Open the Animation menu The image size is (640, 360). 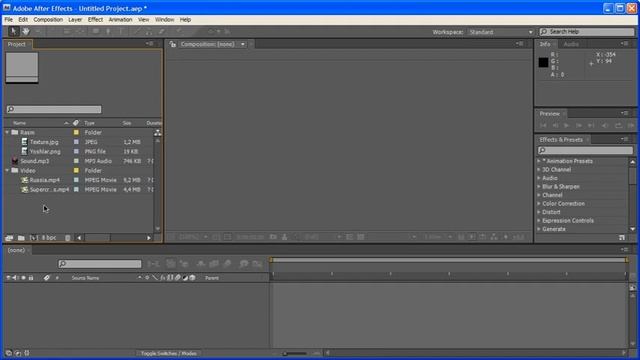click(x=120, y=20)
